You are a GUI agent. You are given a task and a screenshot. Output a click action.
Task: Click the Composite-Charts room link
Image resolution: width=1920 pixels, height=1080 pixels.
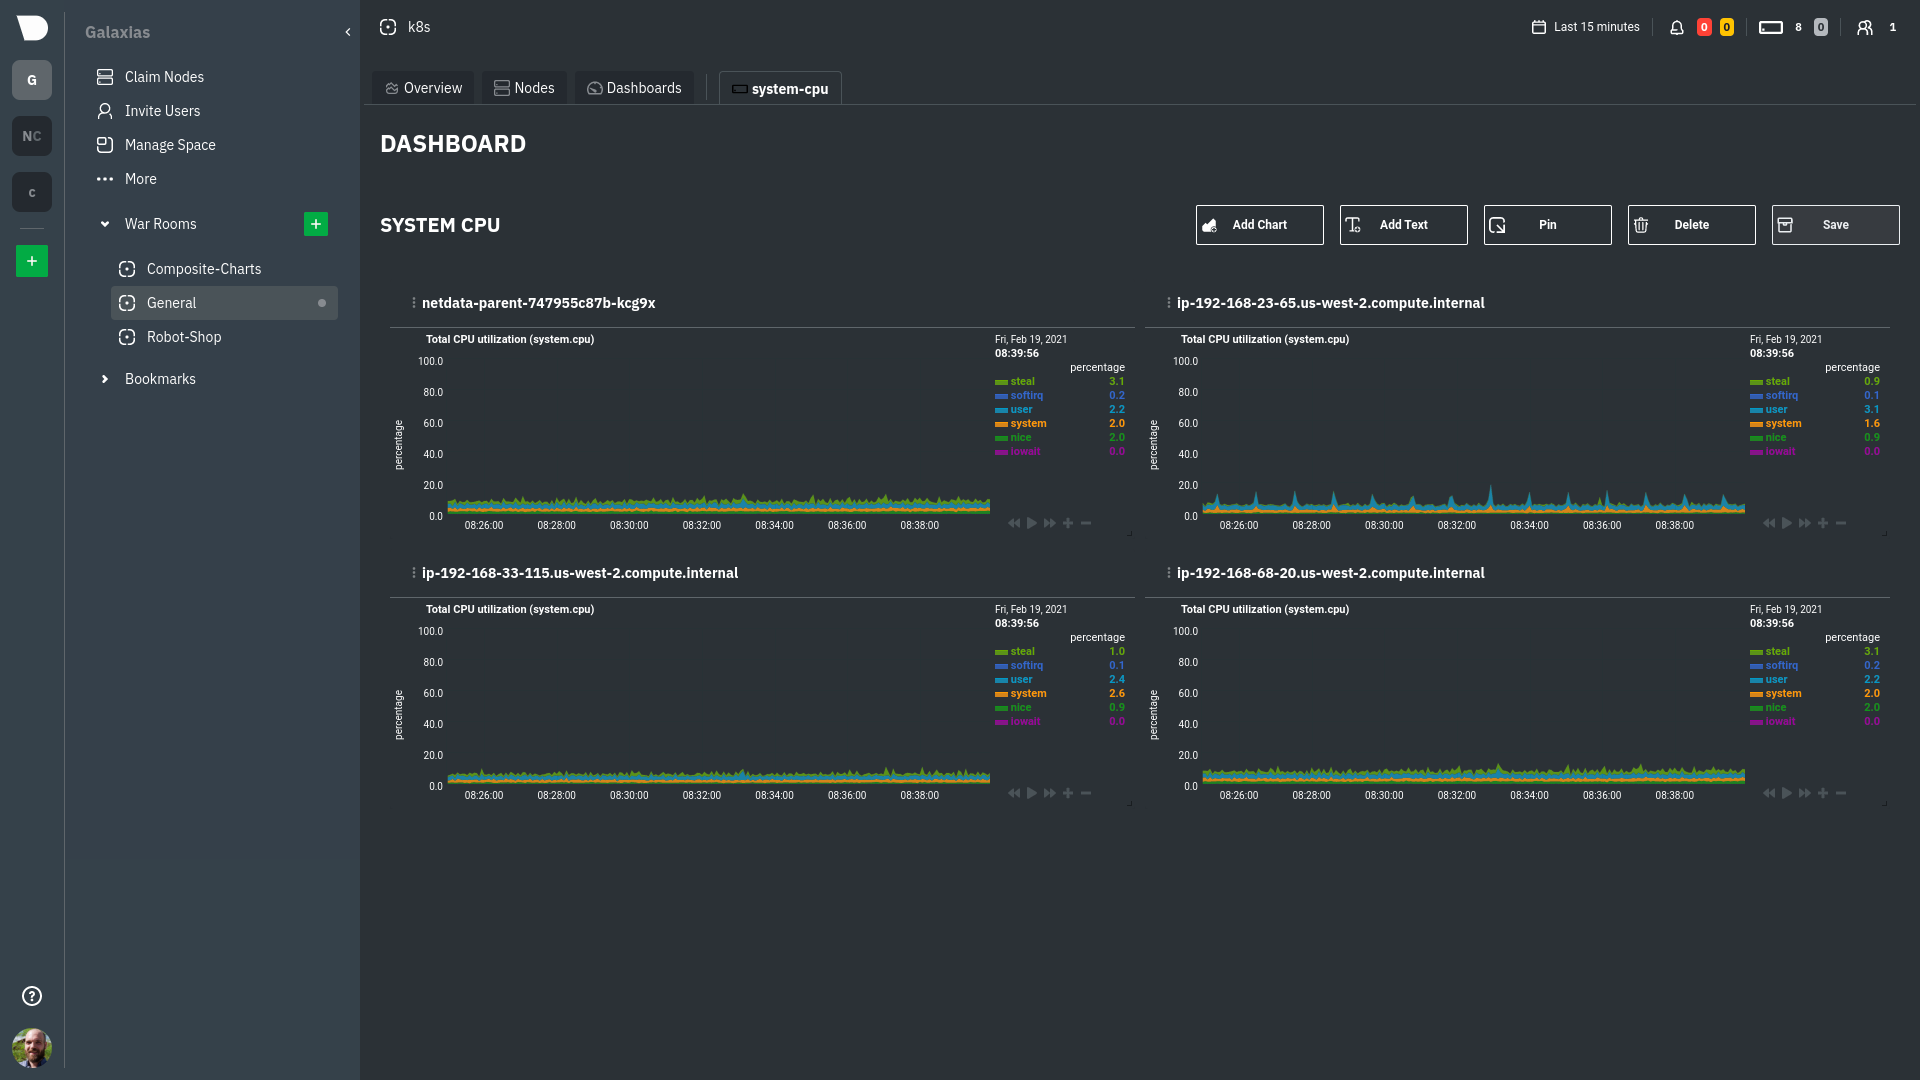[x=203, y=269]
